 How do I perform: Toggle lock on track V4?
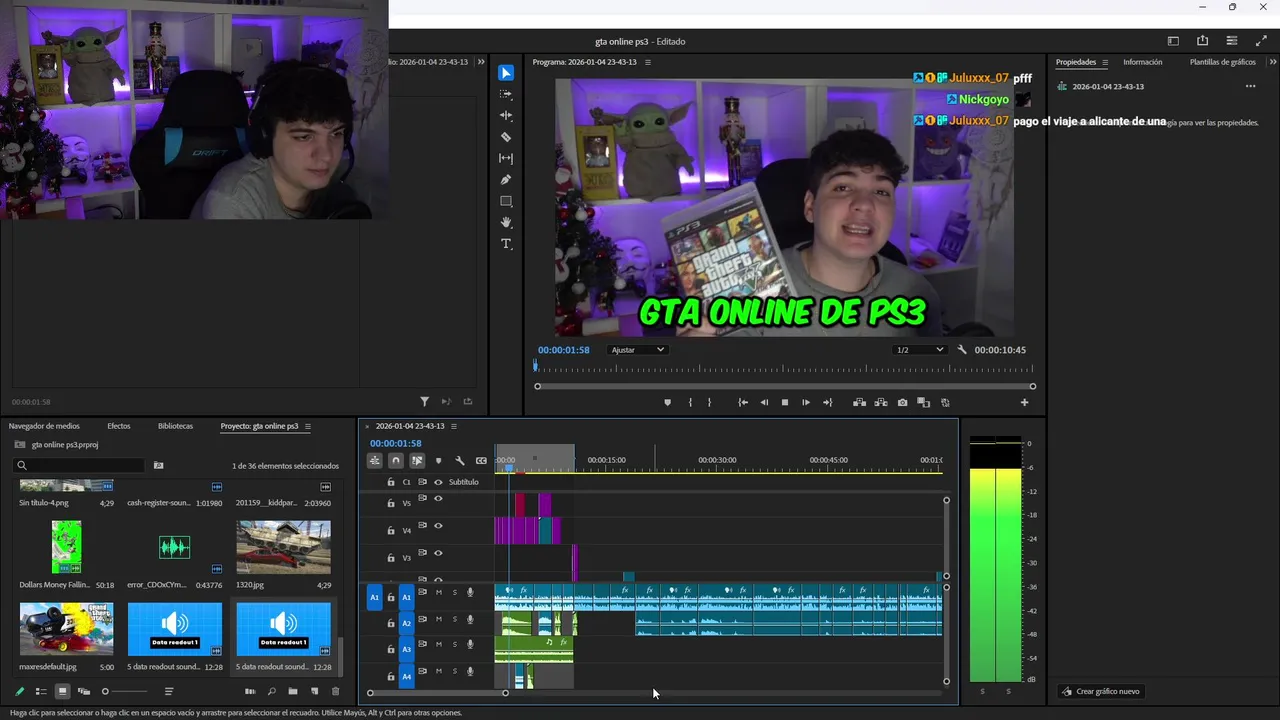point(391,530)
